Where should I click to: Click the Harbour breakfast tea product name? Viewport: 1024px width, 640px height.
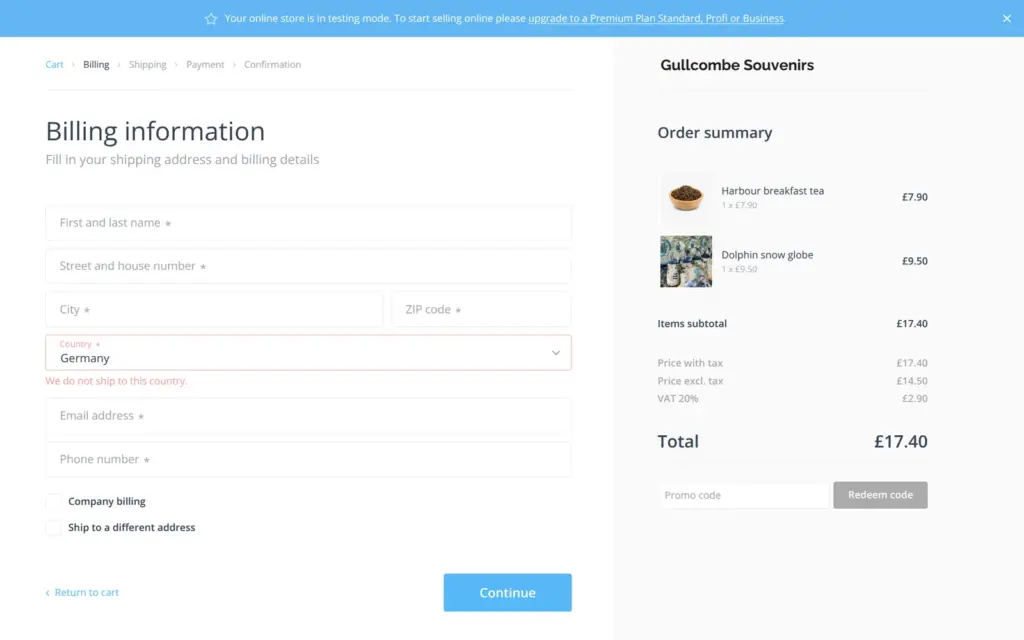[x=773, y=191]
